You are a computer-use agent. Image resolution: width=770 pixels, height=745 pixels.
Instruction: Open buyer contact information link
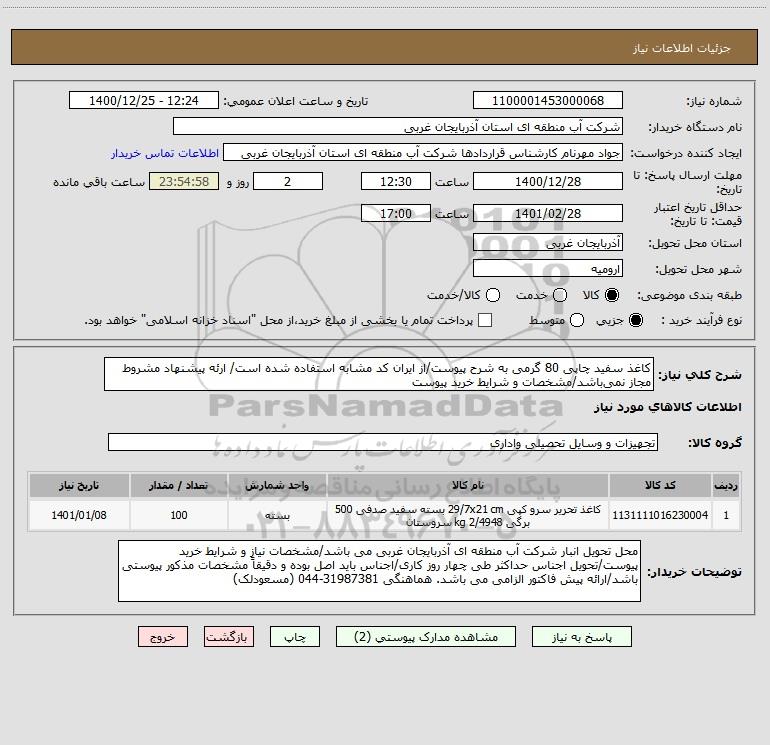(x=165, y=153)
